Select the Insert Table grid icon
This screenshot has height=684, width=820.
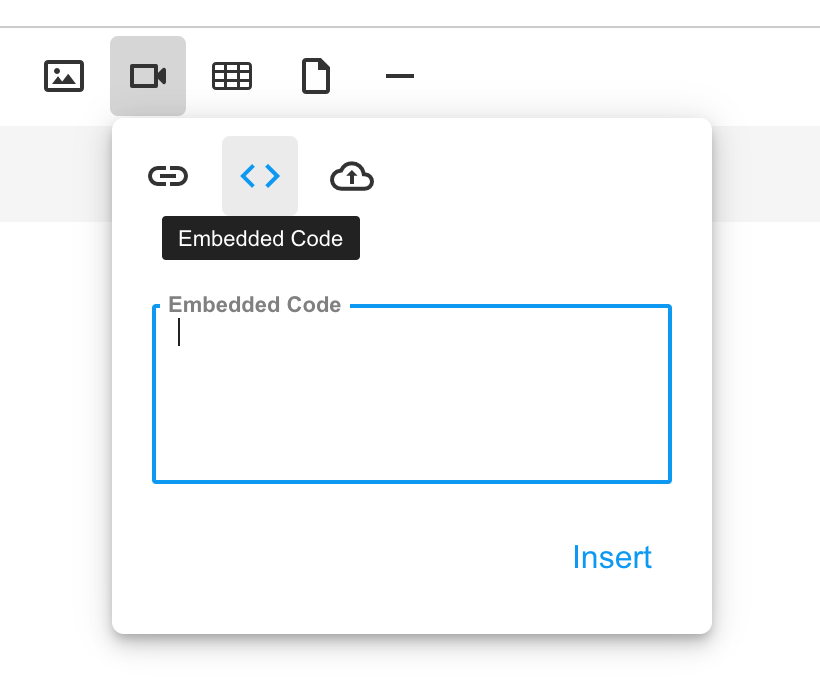[232, 76]
